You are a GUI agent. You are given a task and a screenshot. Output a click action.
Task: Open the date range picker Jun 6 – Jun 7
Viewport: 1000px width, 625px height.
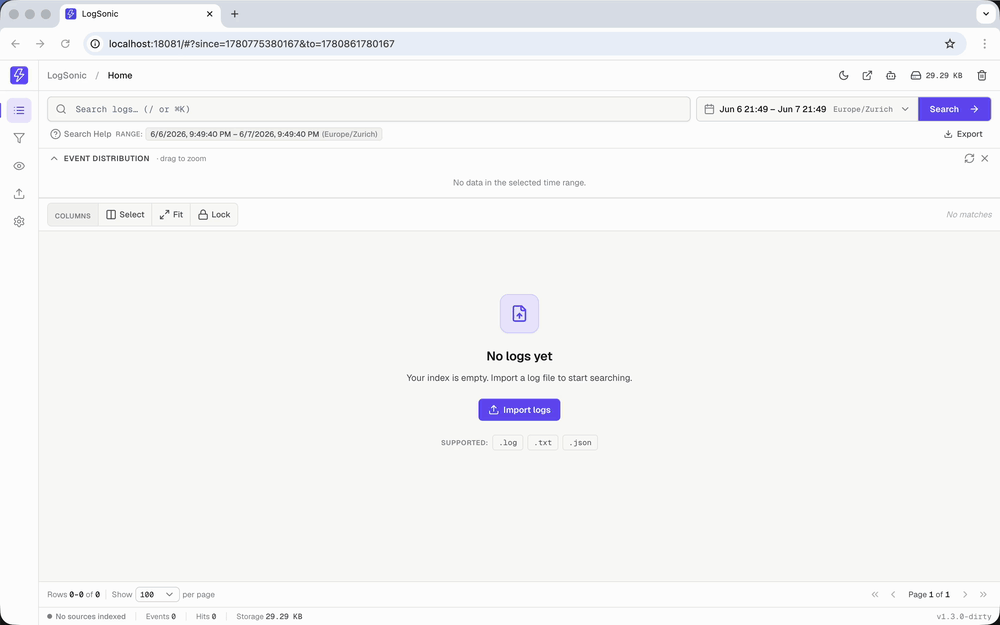(807, 109)
